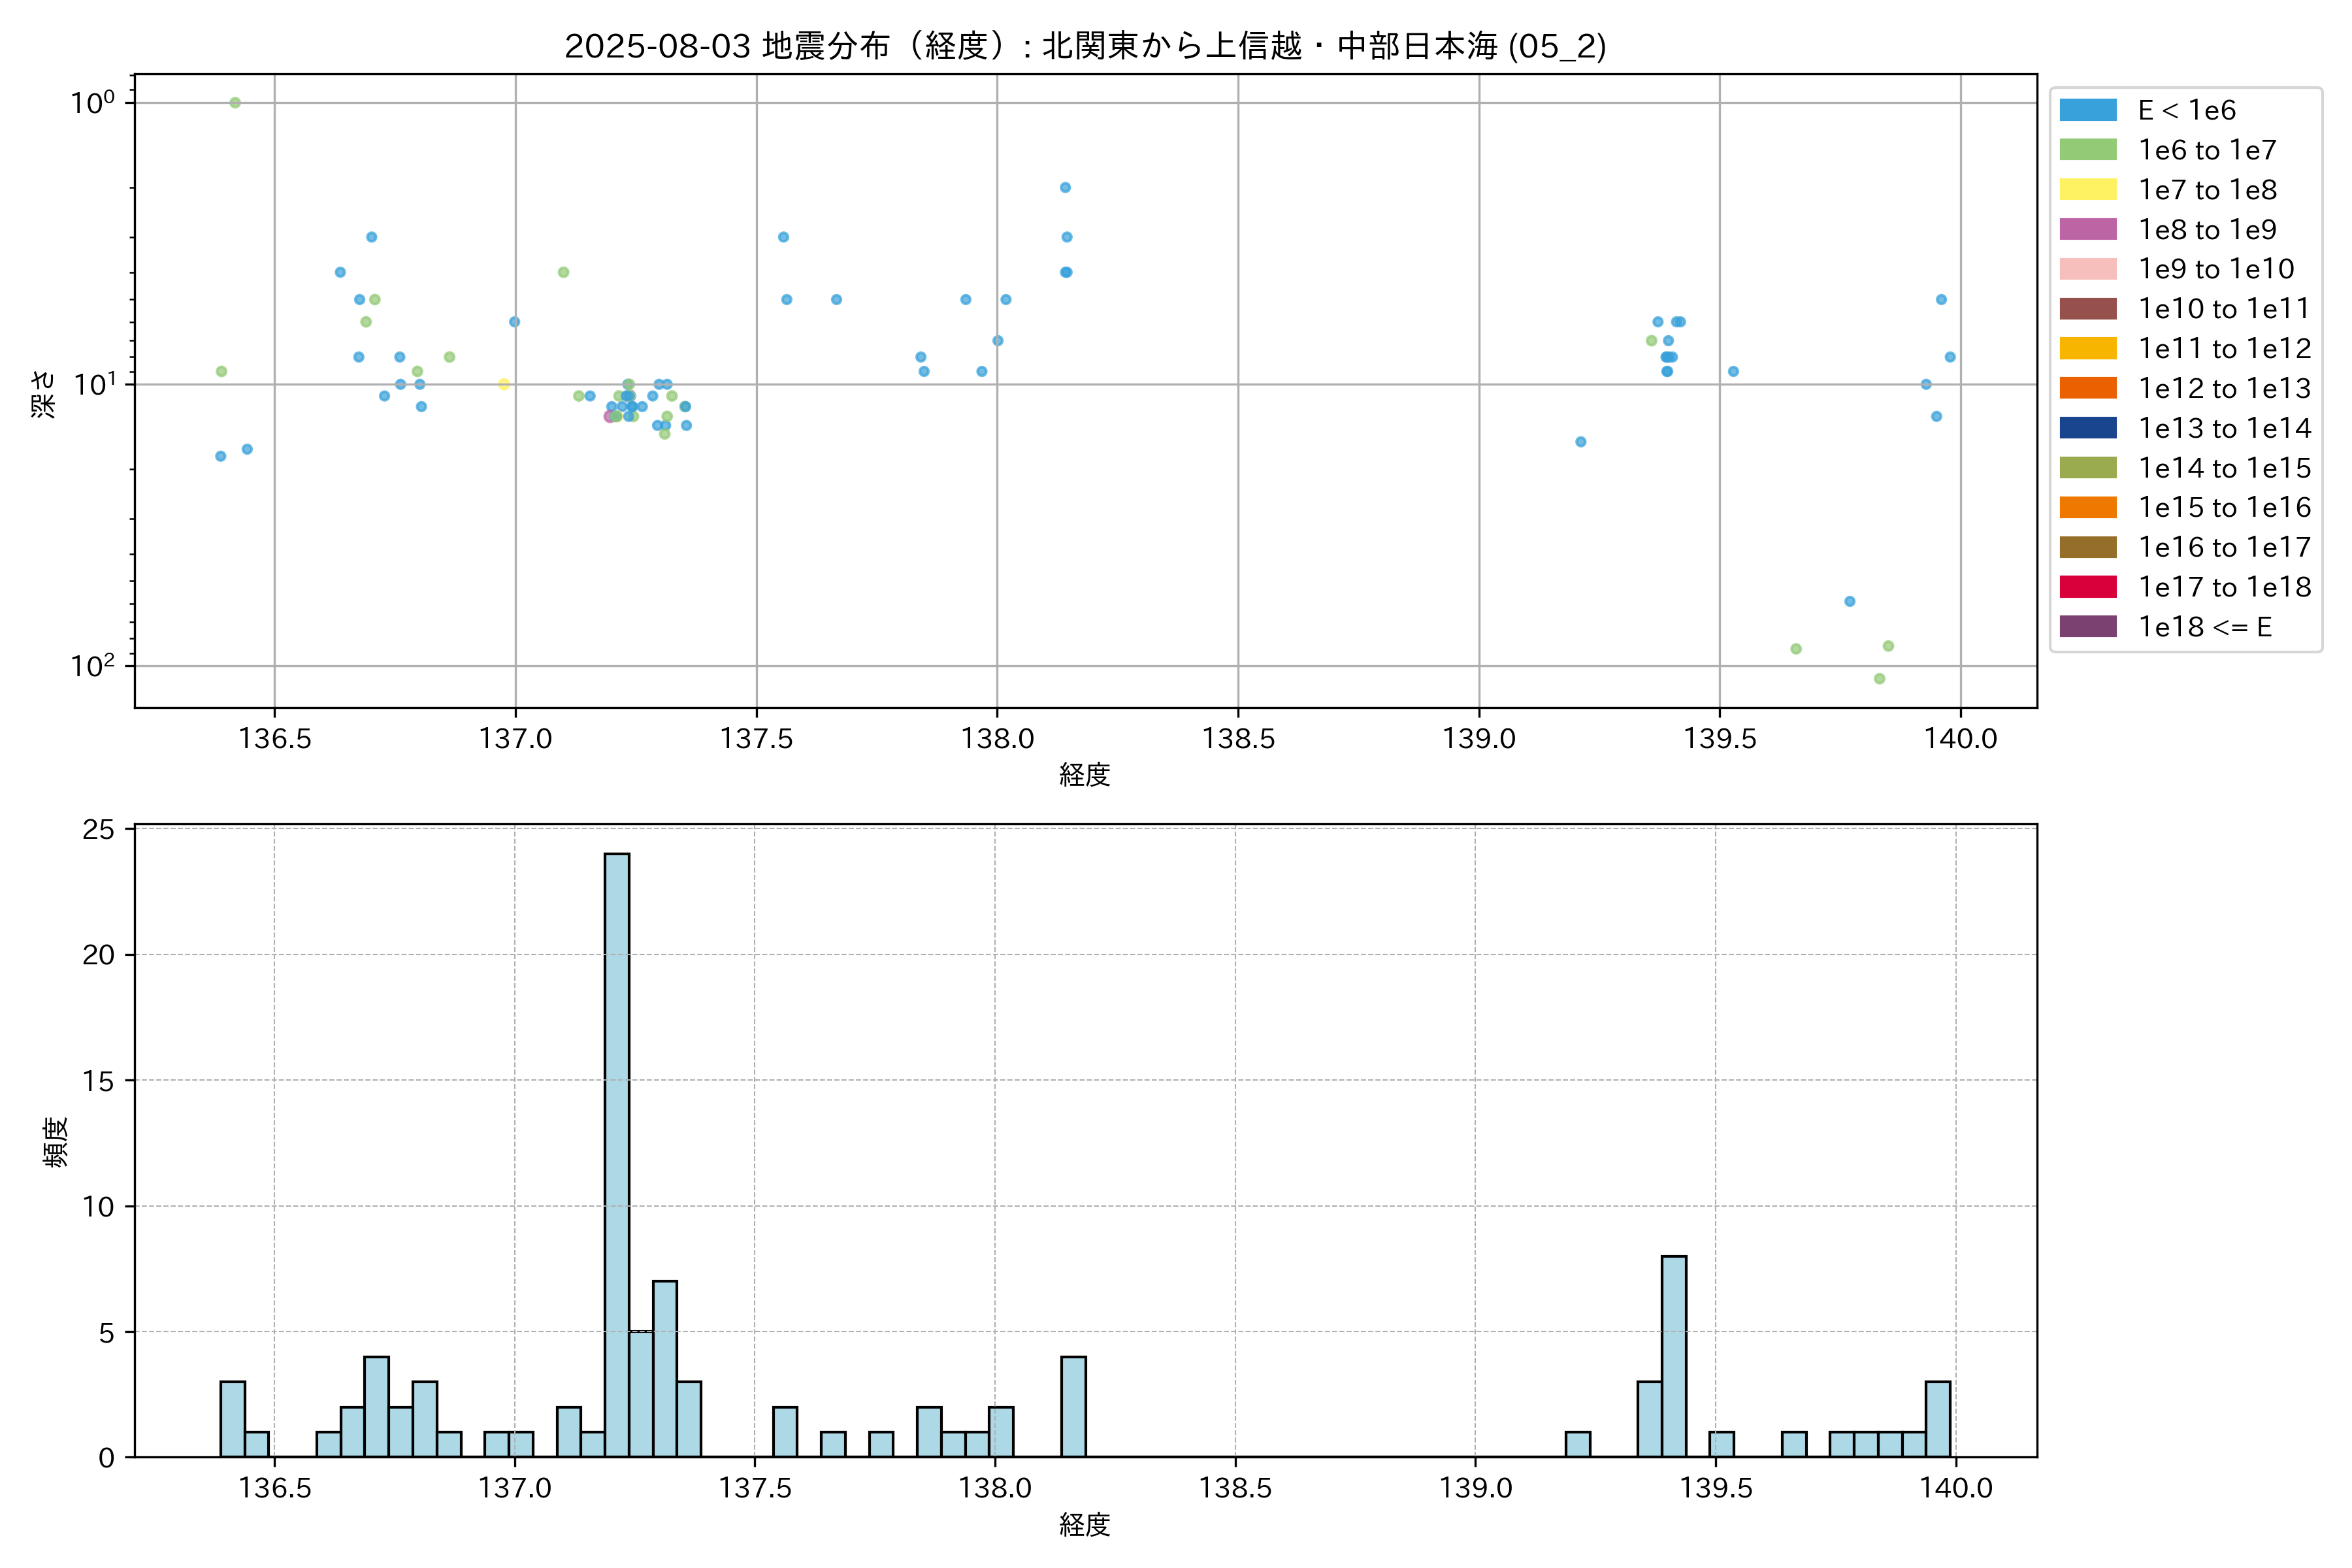Click the purple scatter point near longitude 137.2
The height and width of the screenshot is (1568, 2352).
(x=609, y=416)
